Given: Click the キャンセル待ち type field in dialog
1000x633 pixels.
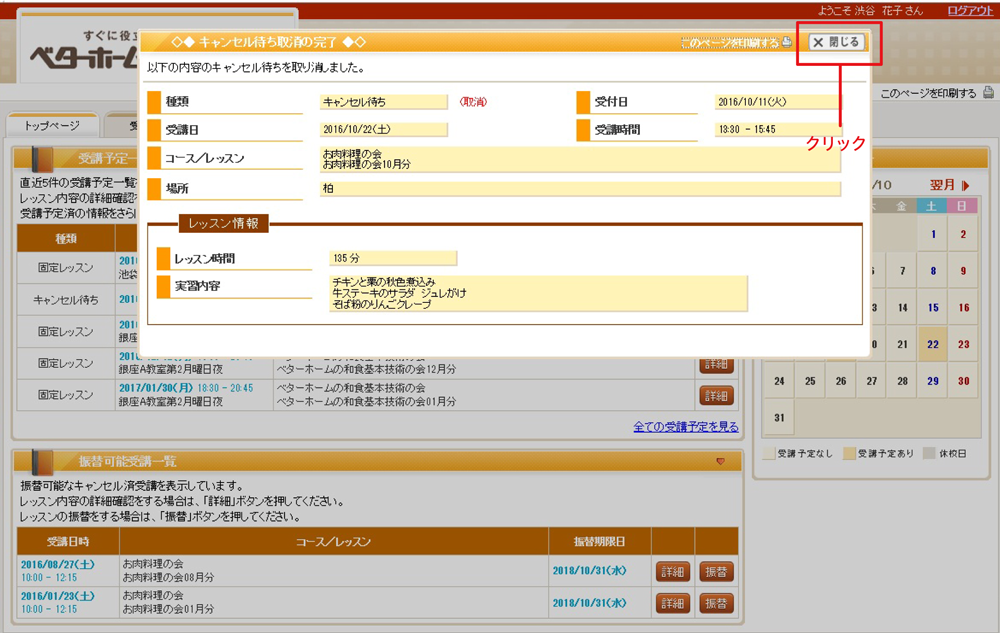Looking at the screenshot, I should (x=384, y=102).
